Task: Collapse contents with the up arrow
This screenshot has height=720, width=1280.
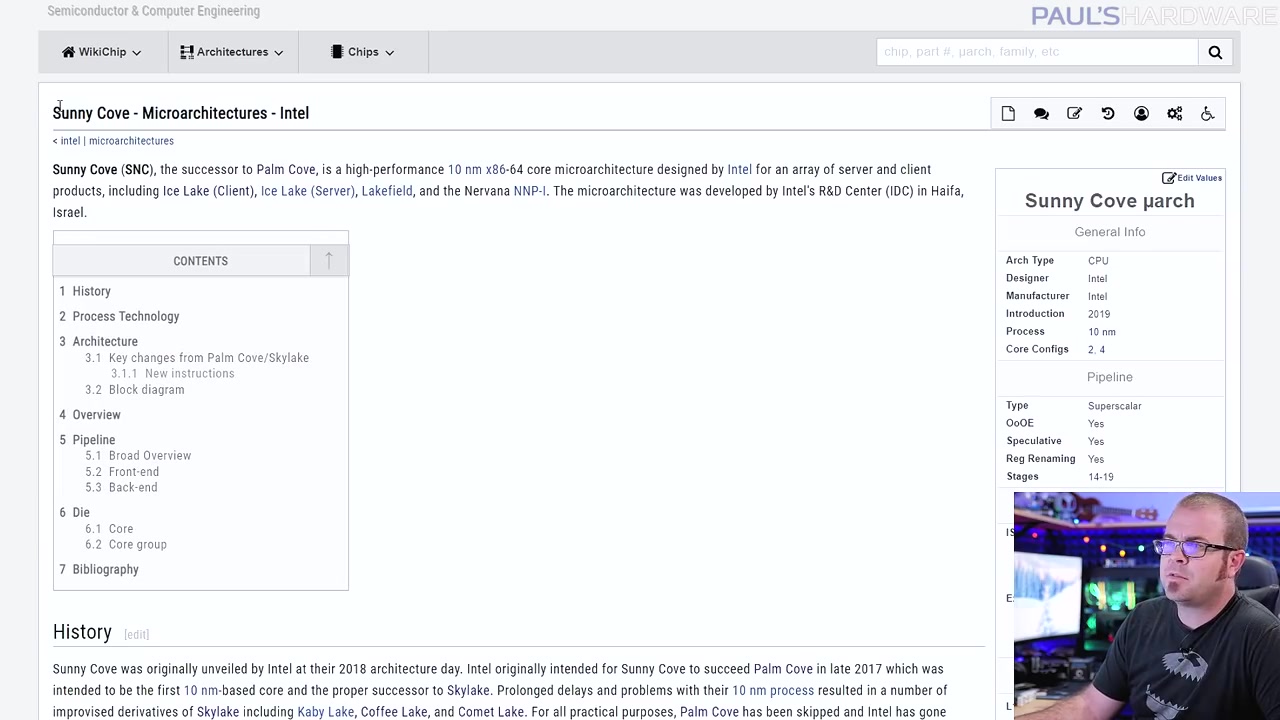Action: click(x=328, y=261)
